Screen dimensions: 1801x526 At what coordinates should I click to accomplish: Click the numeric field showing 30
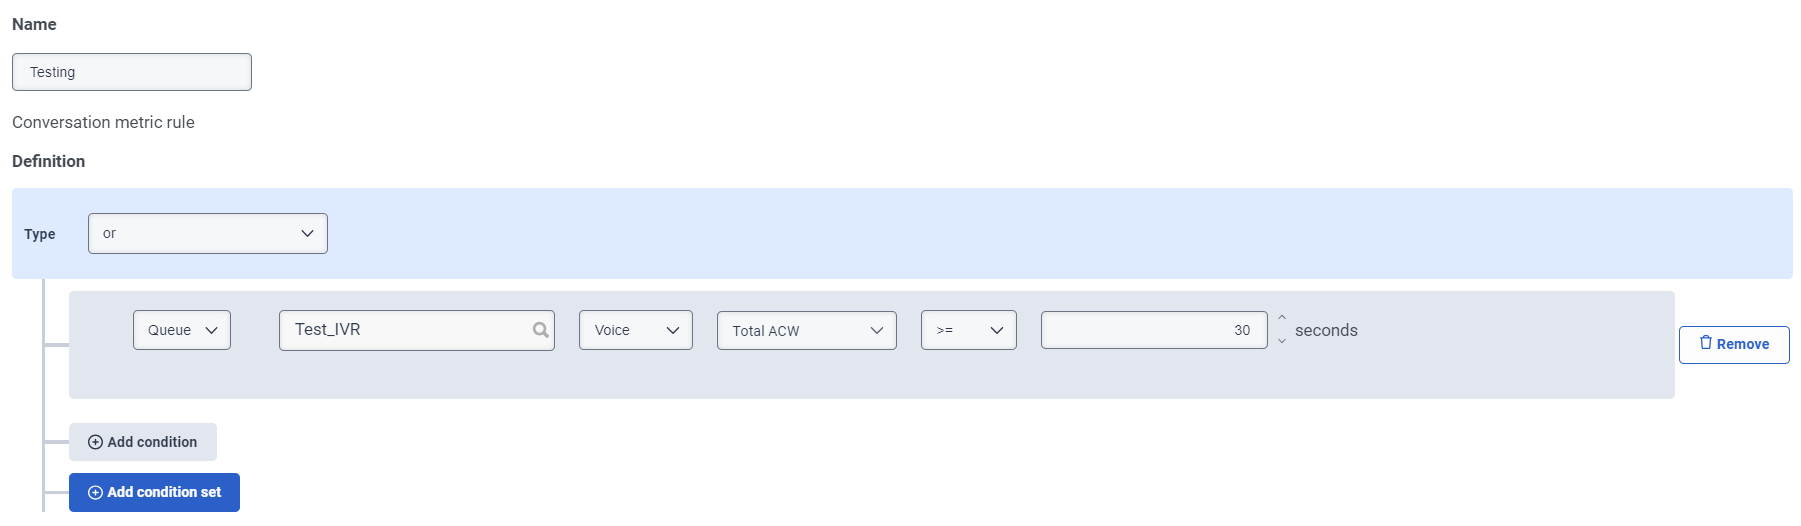point(1153,330)
